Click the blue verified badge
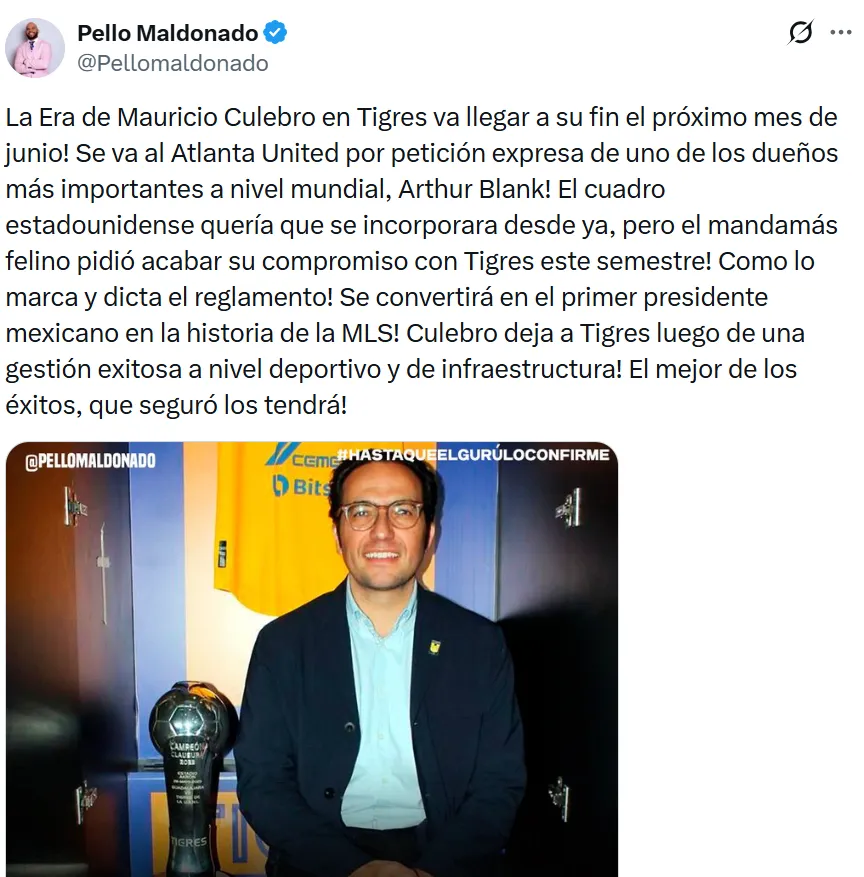Image resolution: width=864 pixels, height=877 pixels. pos(275,32)
